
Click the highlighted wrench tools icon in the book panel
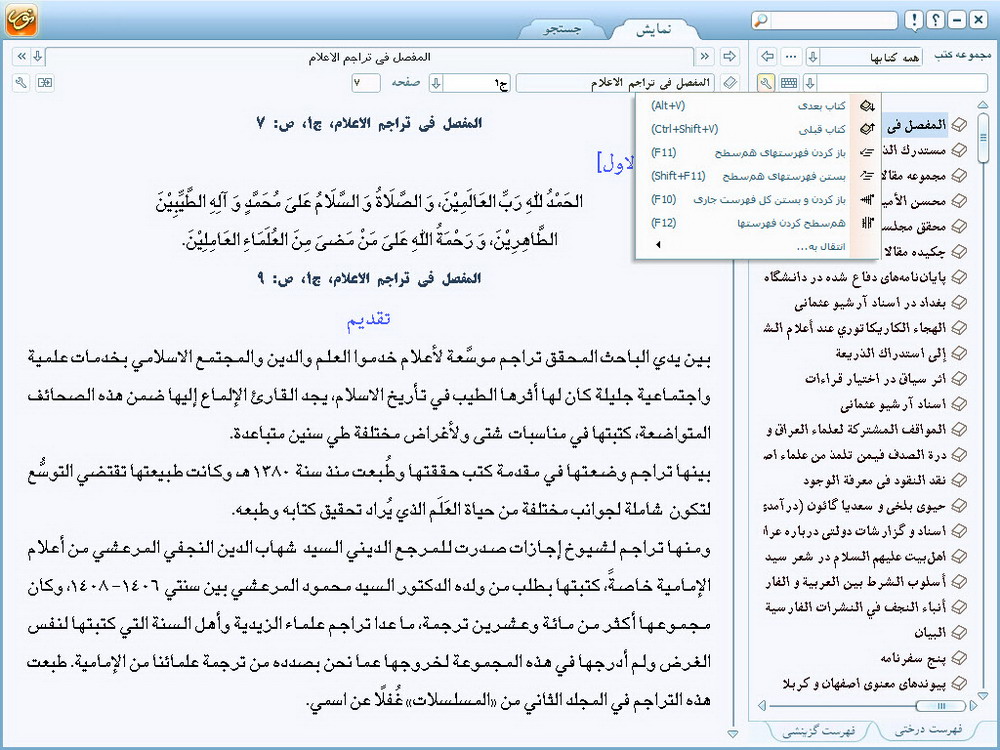766,83
